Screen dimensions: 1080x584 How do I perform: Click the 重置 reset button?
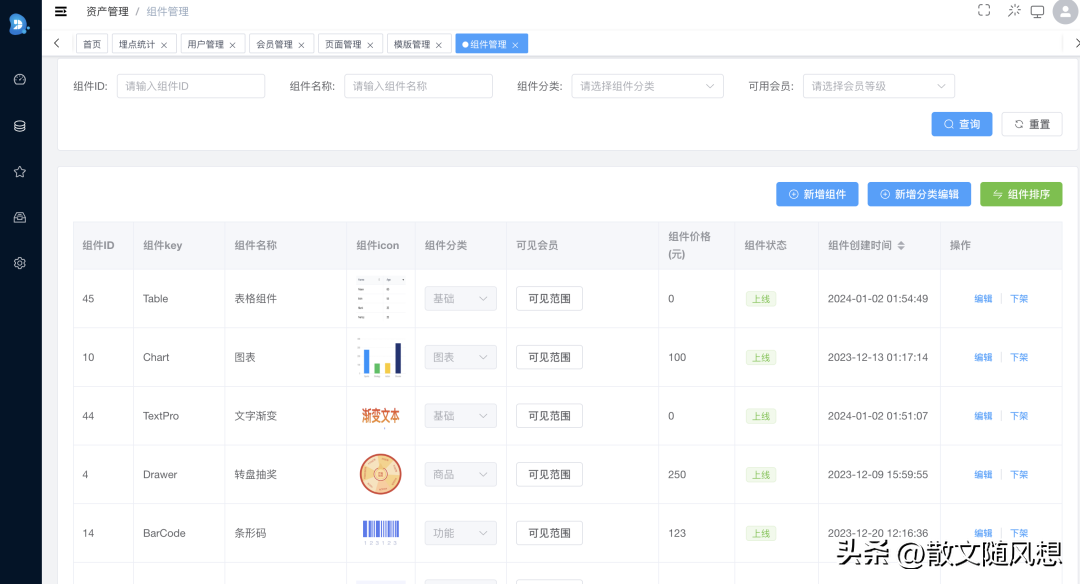(1032, 124)
